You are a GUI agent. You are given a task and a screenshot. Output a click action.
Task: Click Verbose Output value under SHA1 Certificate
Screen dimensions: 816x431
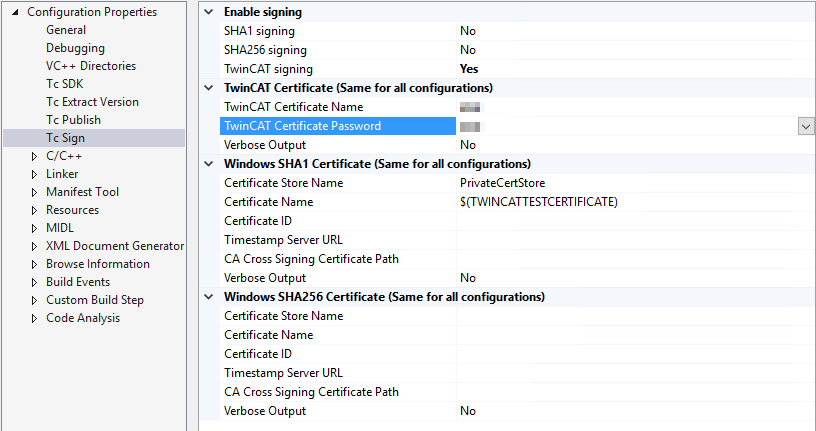pos(468,278)
